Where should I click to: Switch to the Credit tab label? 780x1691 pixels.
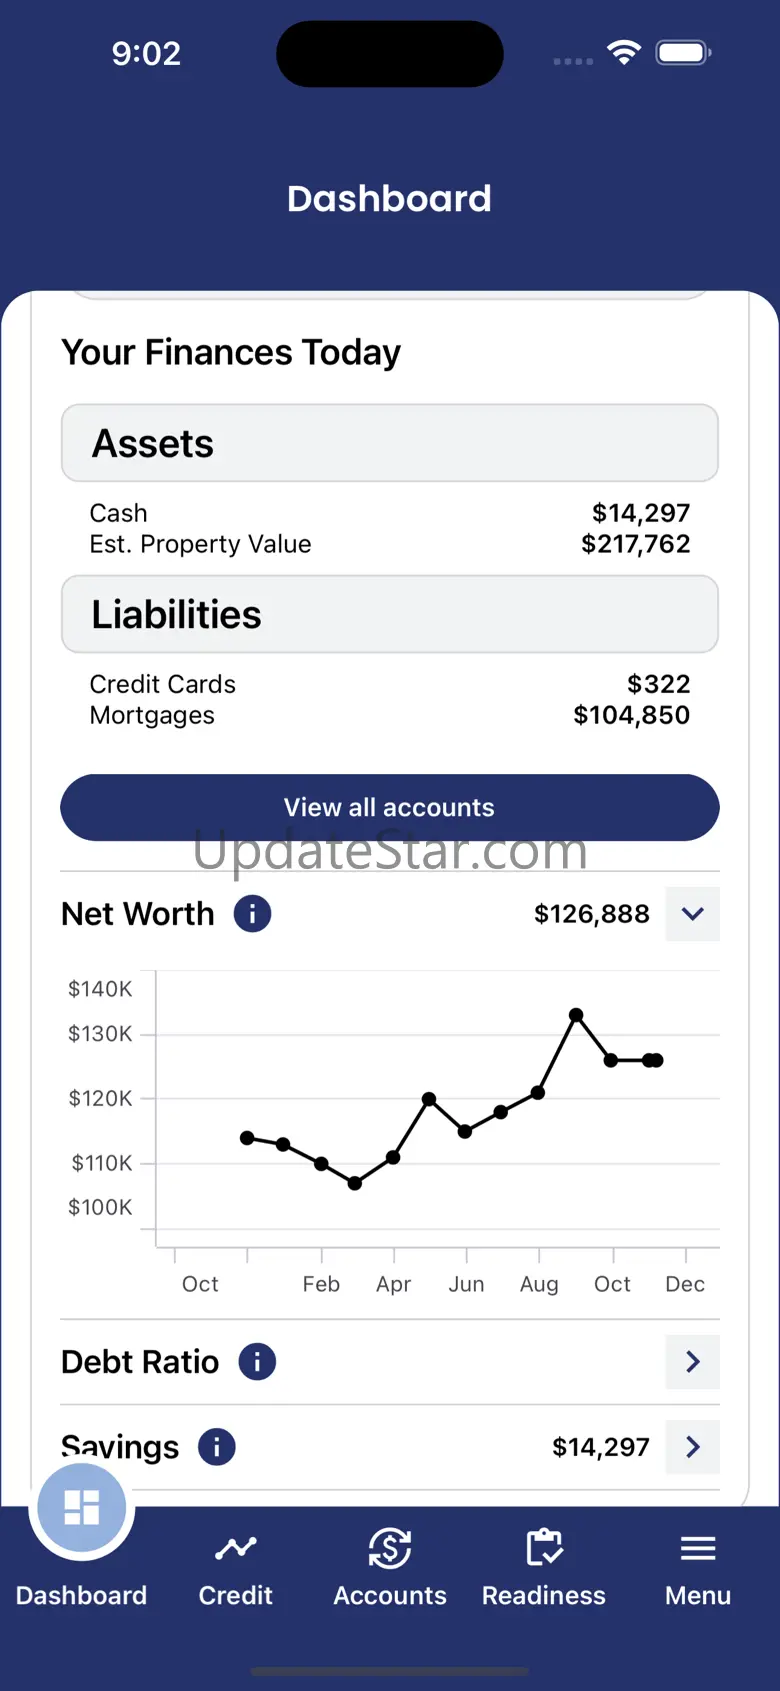236,1595
